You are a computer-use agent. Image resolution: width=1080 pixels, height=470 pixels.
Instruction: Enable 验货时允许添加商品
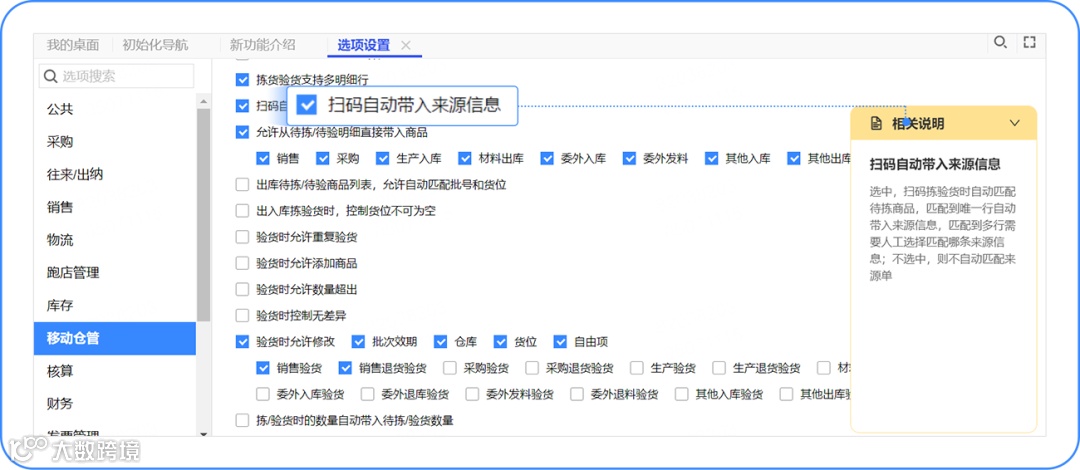point(242,263)
